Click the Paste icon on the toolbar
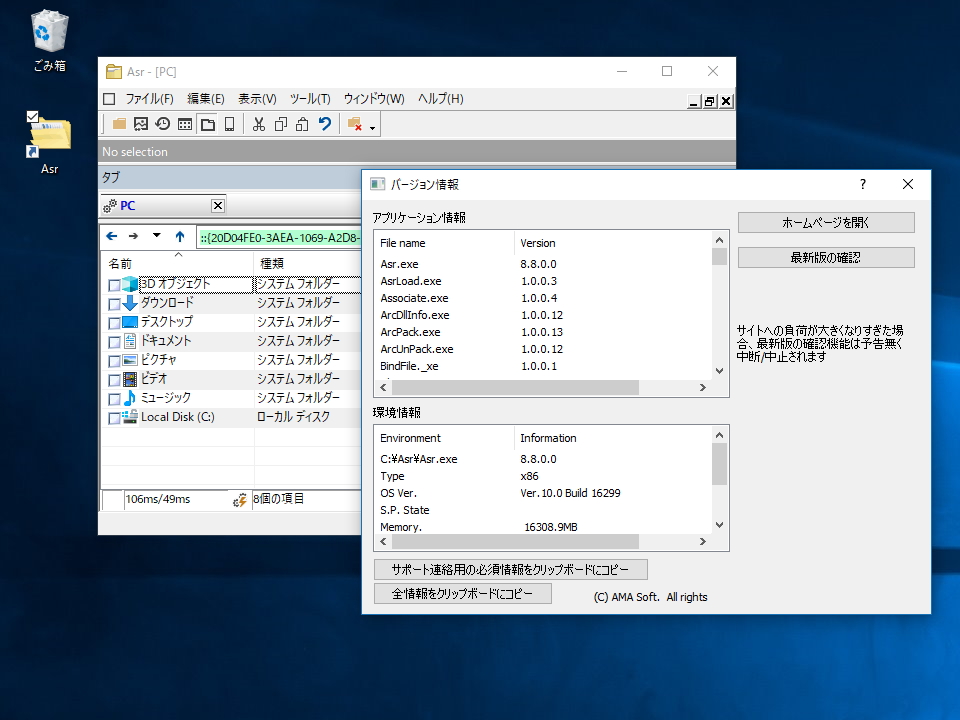The width and height of the screenshot is (960, 720). (x=302, y=123)
